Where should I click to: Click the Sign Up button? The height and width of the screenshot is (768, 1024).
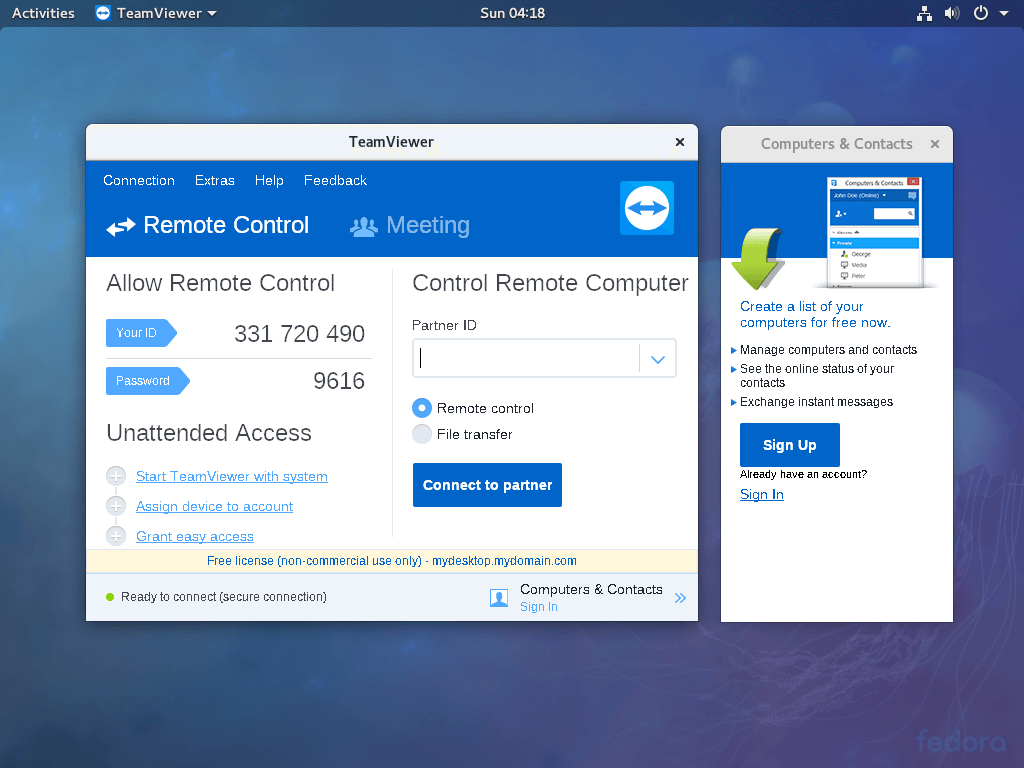[790, 445]
